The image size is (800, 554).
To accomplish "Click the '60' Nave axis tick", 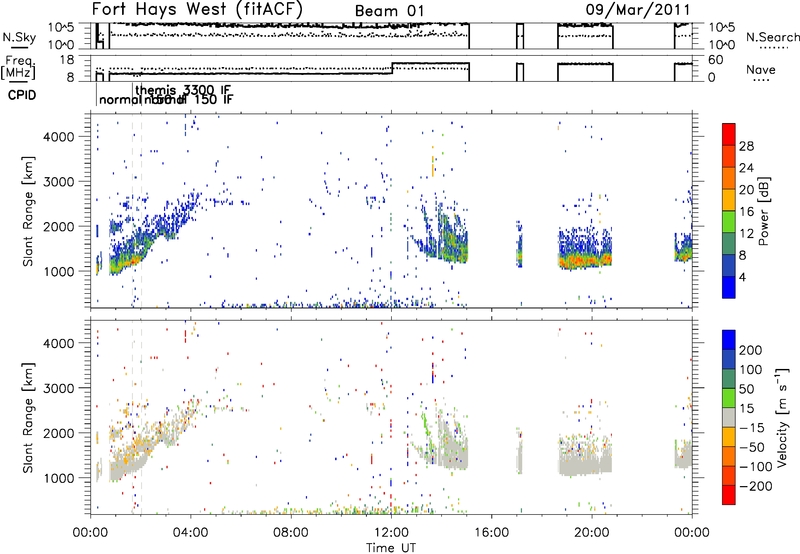I will coord(716,60).
